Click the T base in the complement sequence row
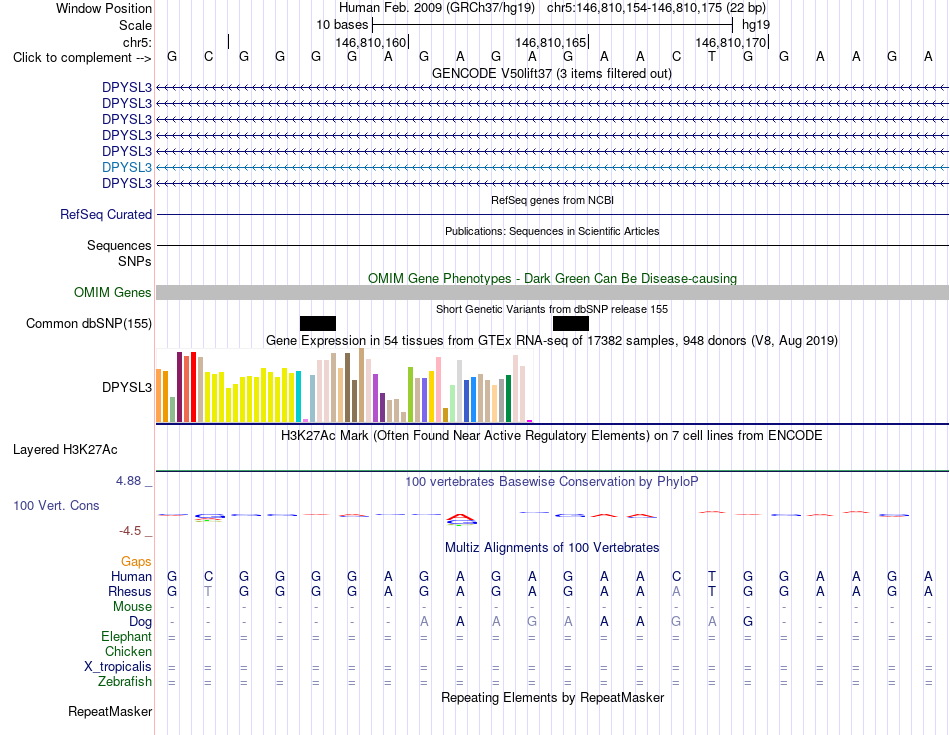 (712, 56)
